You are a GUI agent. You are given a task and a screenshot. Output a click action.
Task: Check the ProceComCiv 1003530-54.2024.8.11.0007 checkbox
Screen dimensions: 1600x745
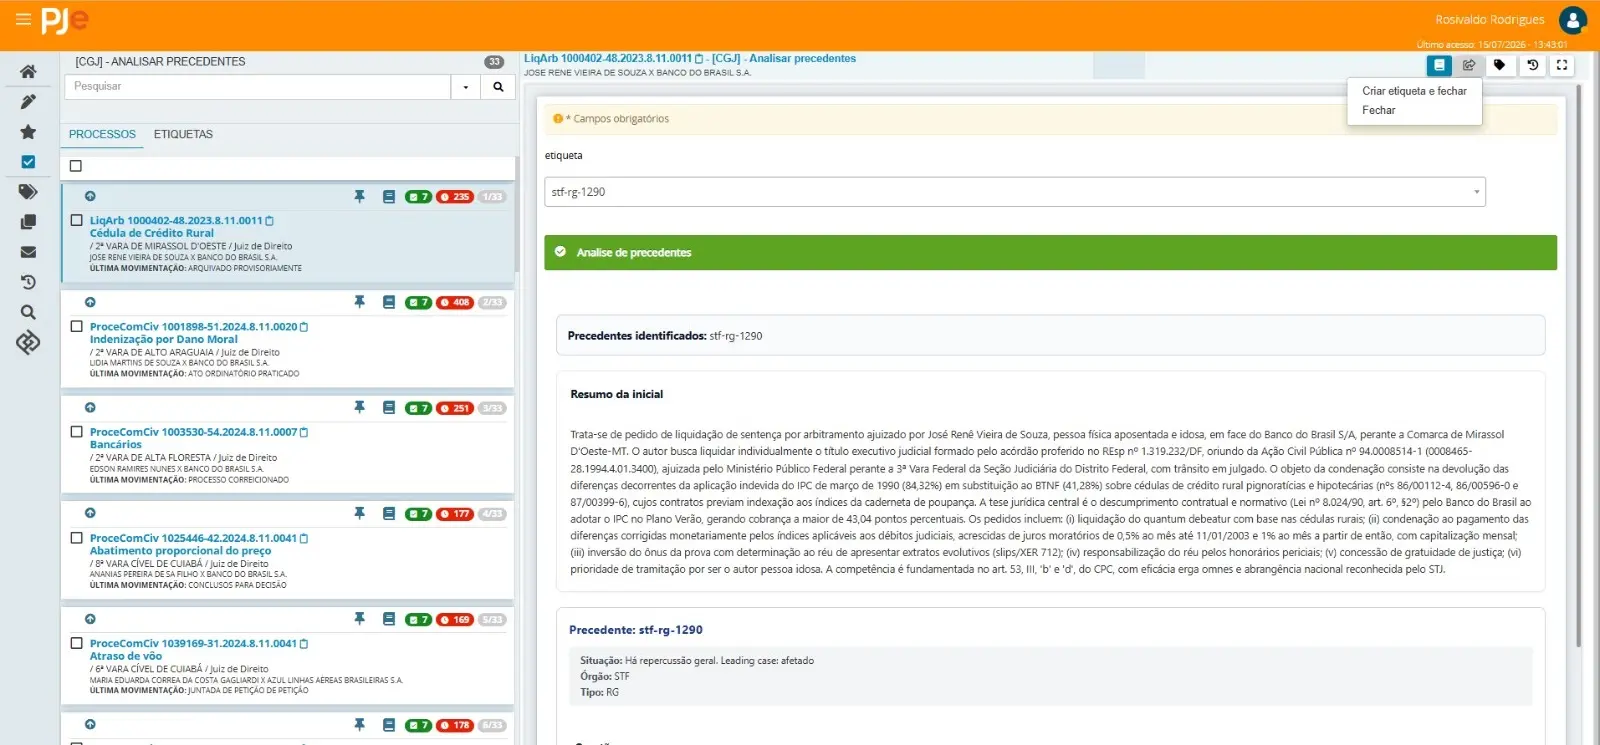tap(76, 432)
